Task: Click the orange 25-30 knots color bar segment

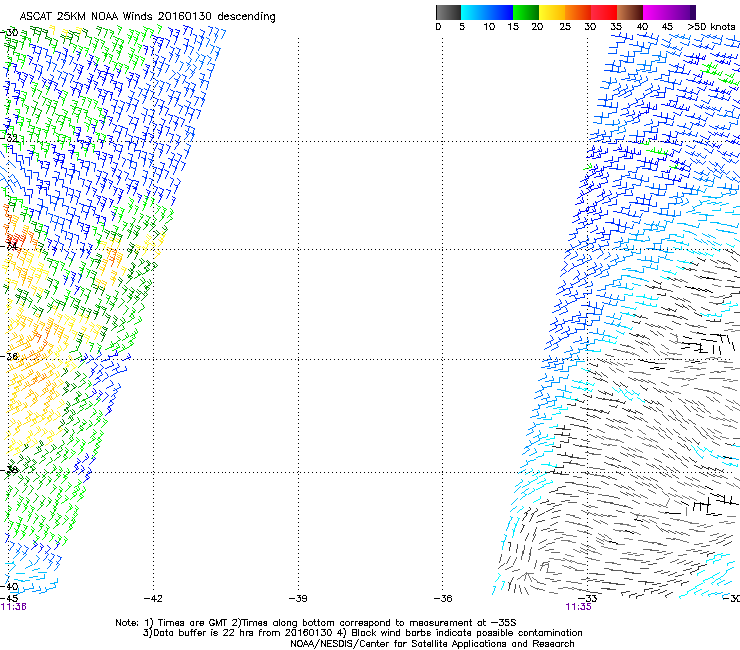Action: [578, 12]
